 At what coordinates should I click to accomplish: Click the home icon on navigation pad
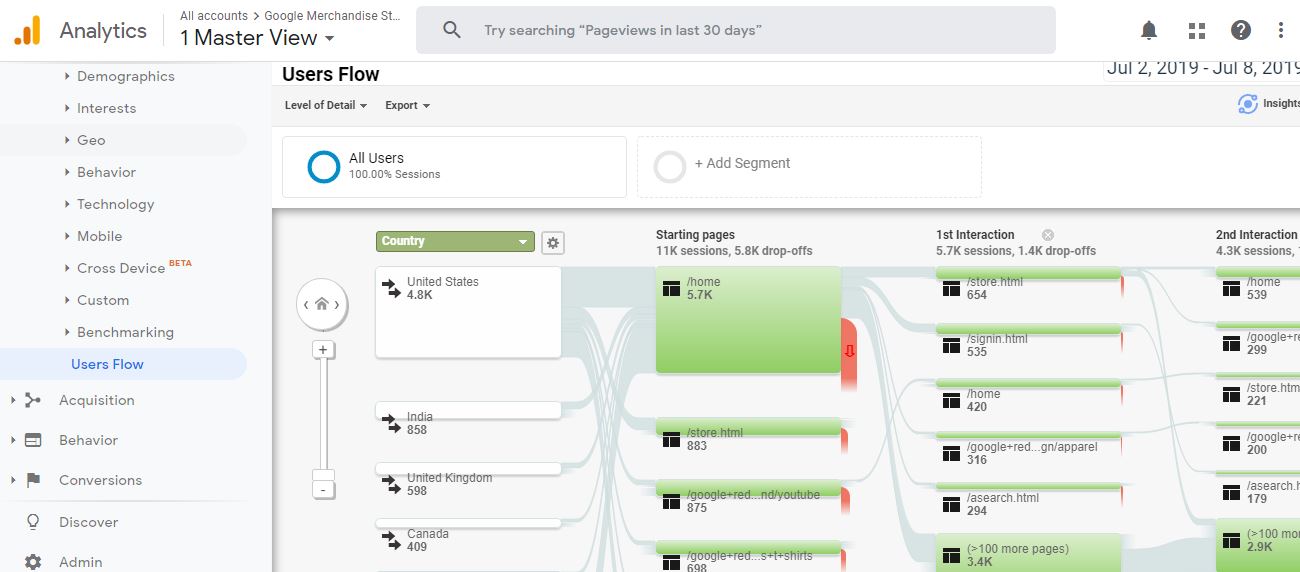tap(322, 304)
